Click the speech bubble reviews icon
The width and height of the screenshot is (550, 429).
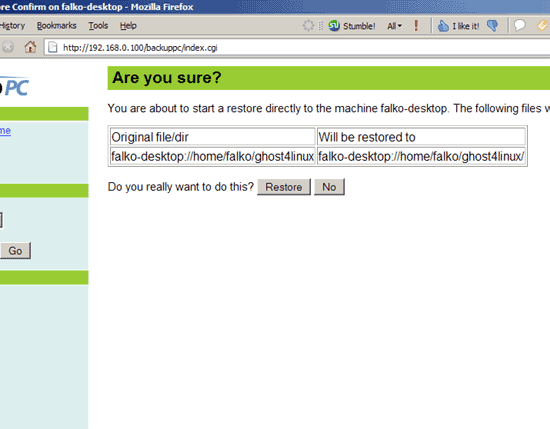click(x=519, y=25)
